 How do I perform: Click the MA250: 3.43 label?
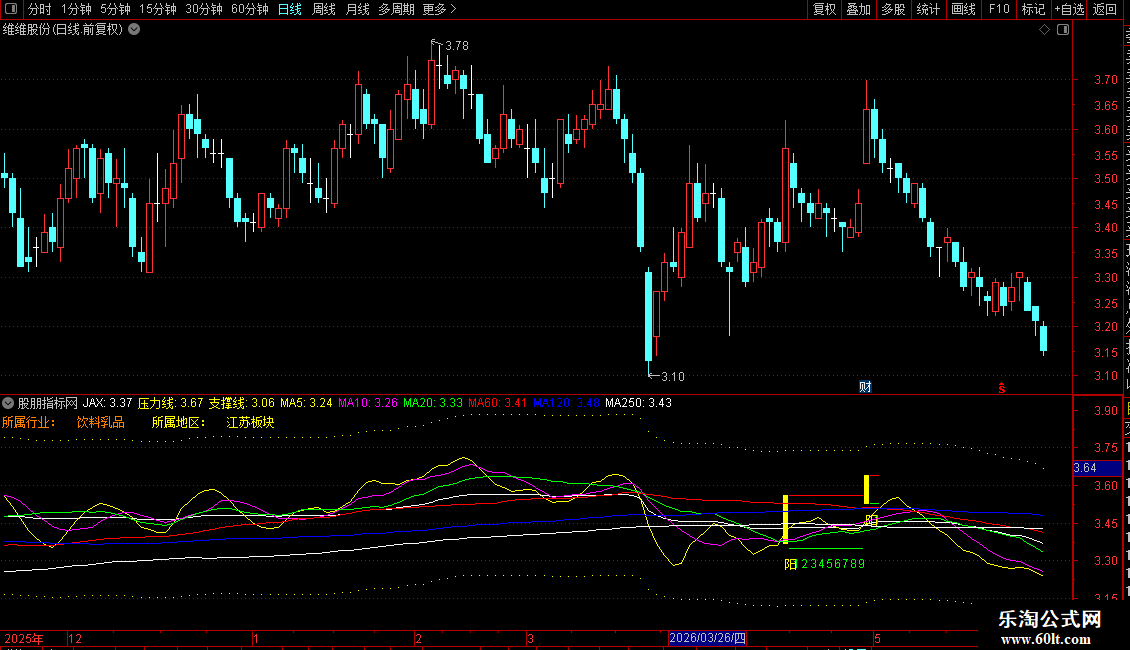point(639,403)
